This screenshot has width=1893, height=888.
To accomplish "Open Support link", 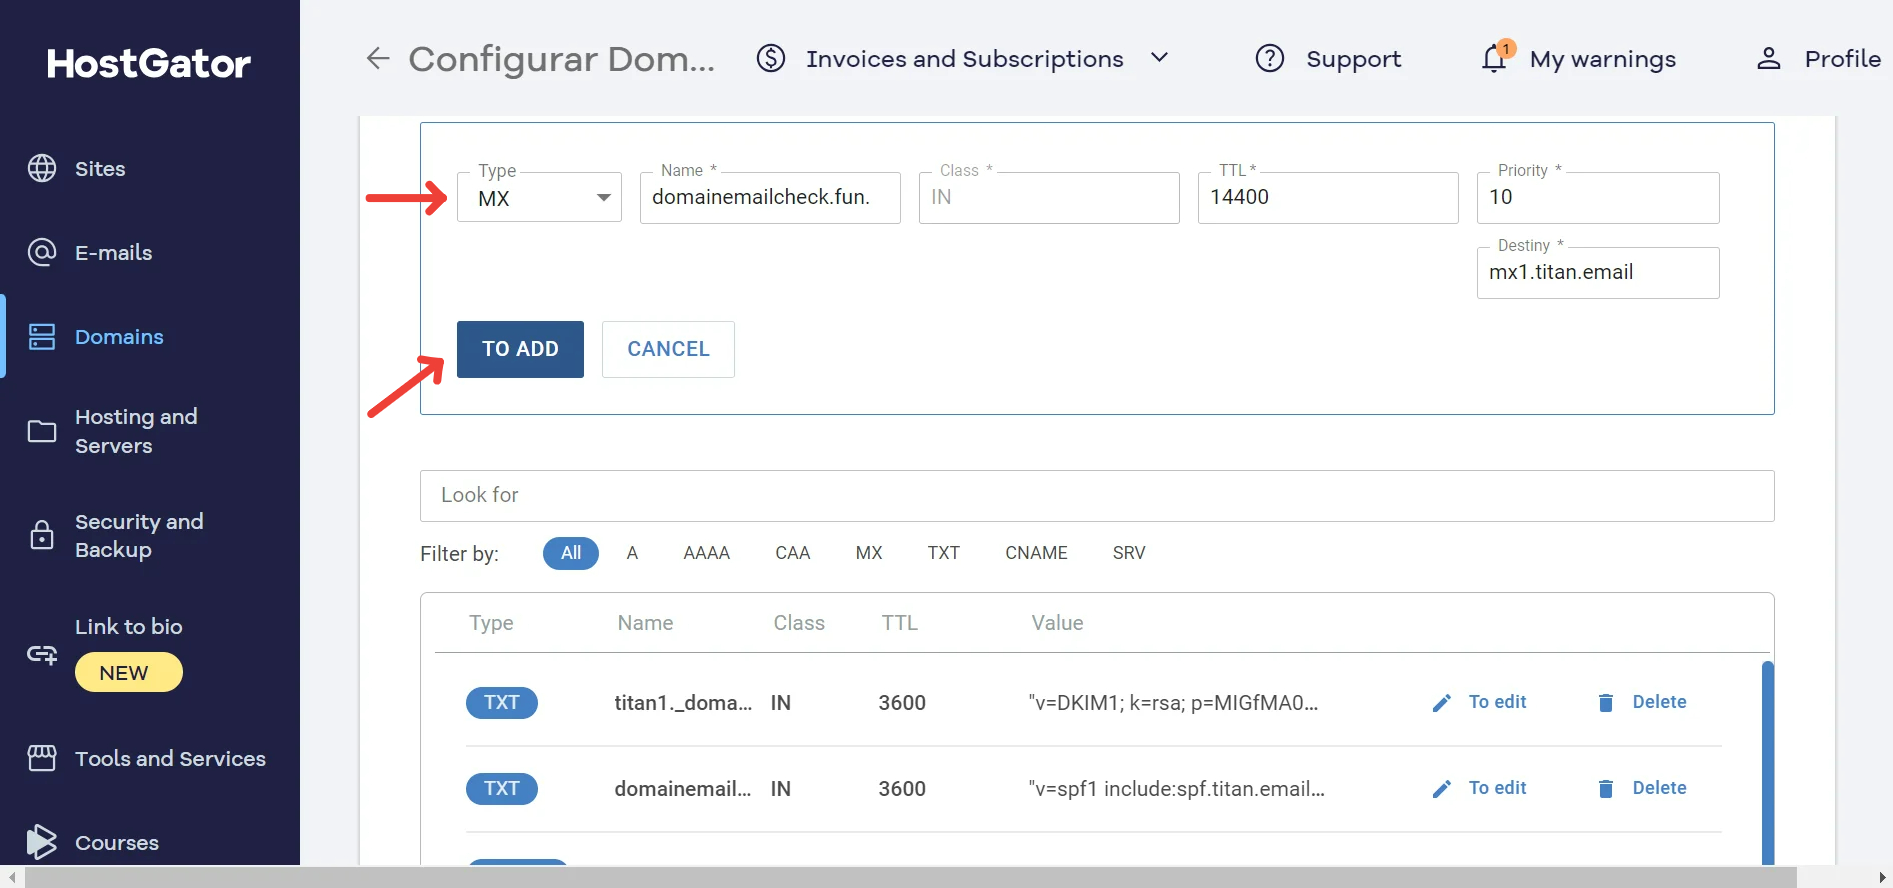I will [x=1354, y=59].
